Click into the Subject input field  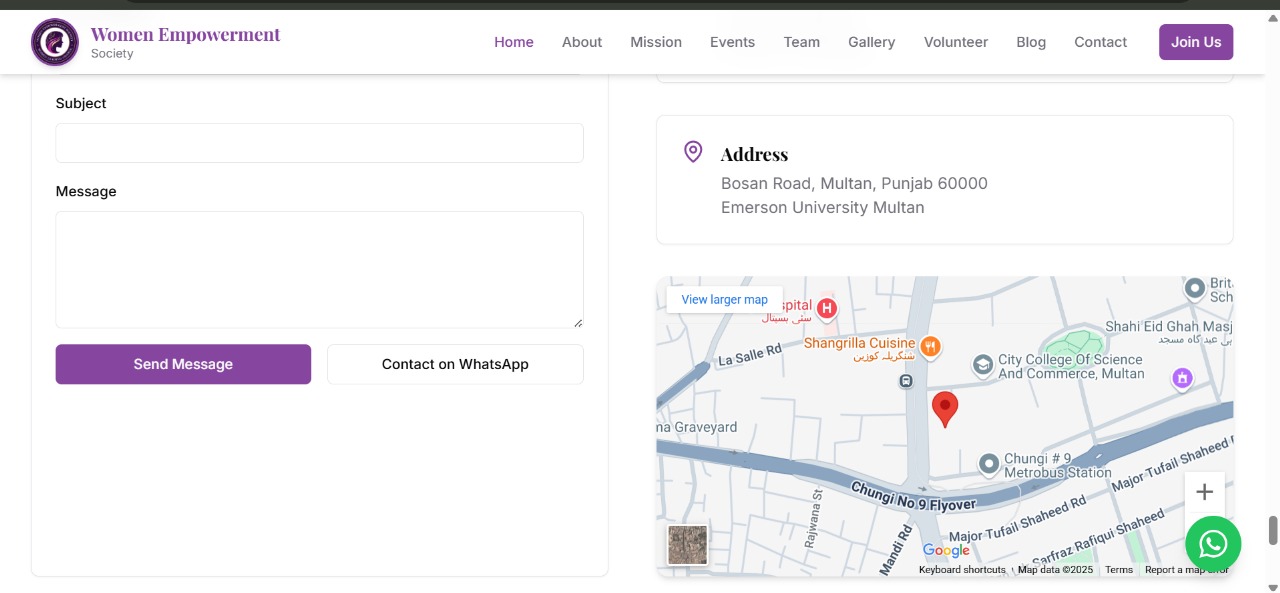[319, 143]
